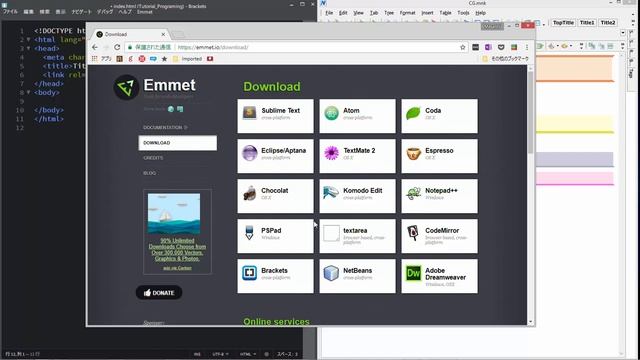Click the NetBeans cube icon
Viewport: 640px width, 360px height.
click(331, 273)
